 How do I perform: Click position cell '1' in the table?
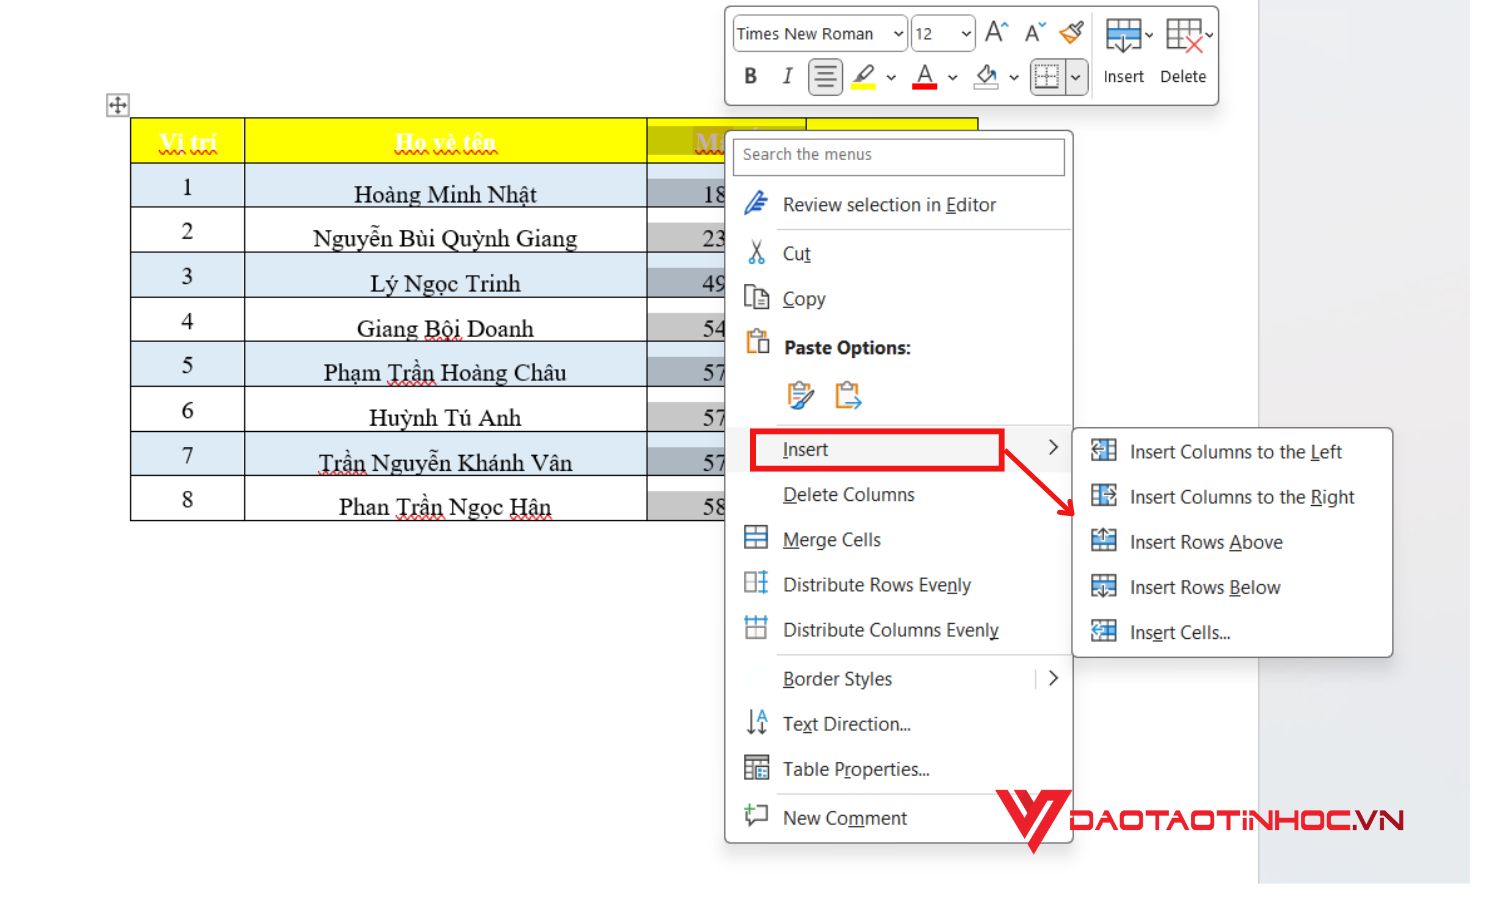tap(187, 187)
